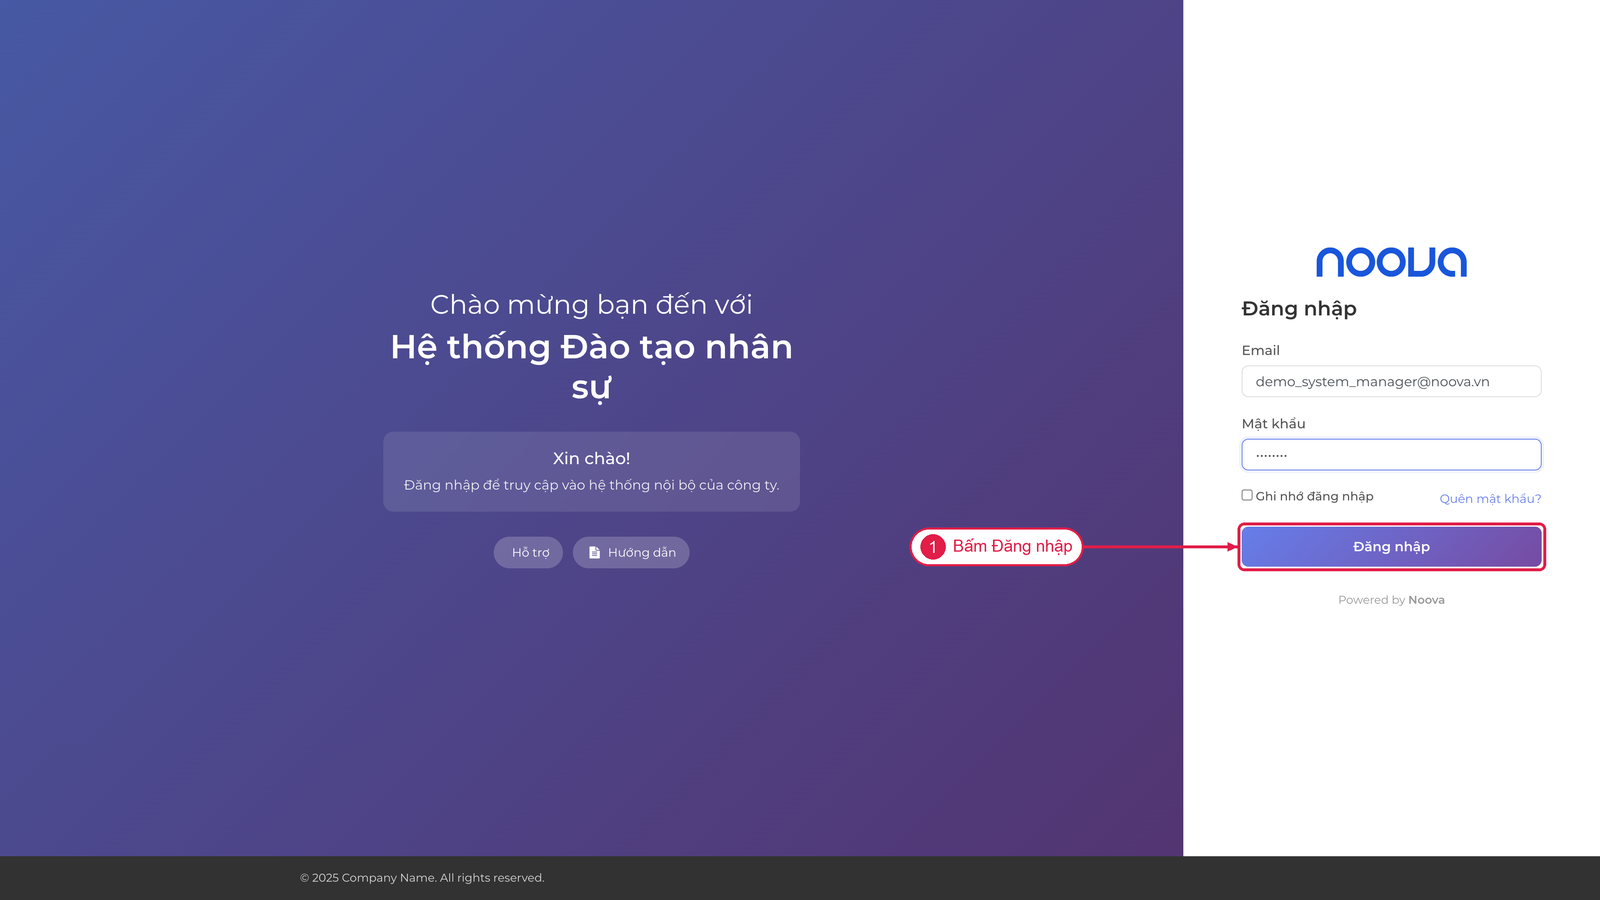Click the Đăng nhập heading text
The height and width of the screenshot is (900, 1600).
1299,309
